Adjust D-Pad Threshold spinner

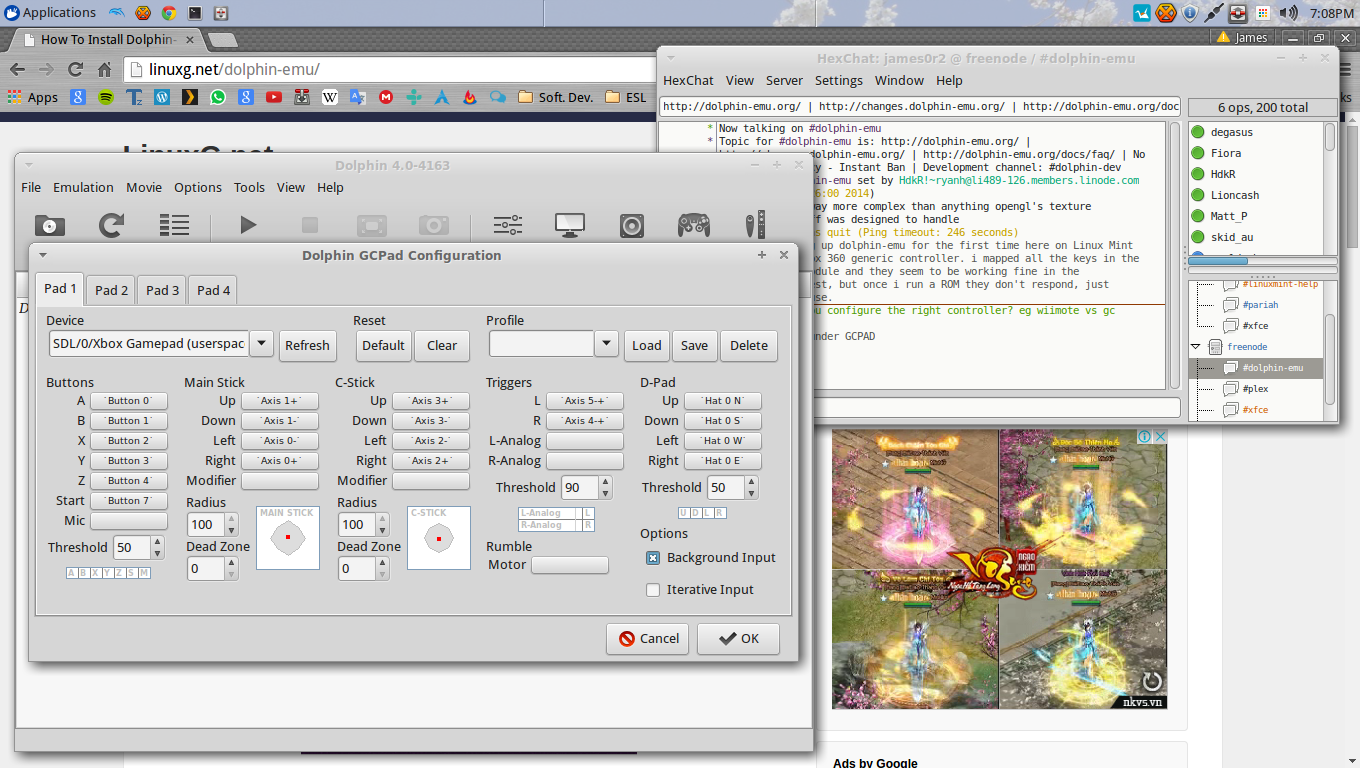coord(733,487)
